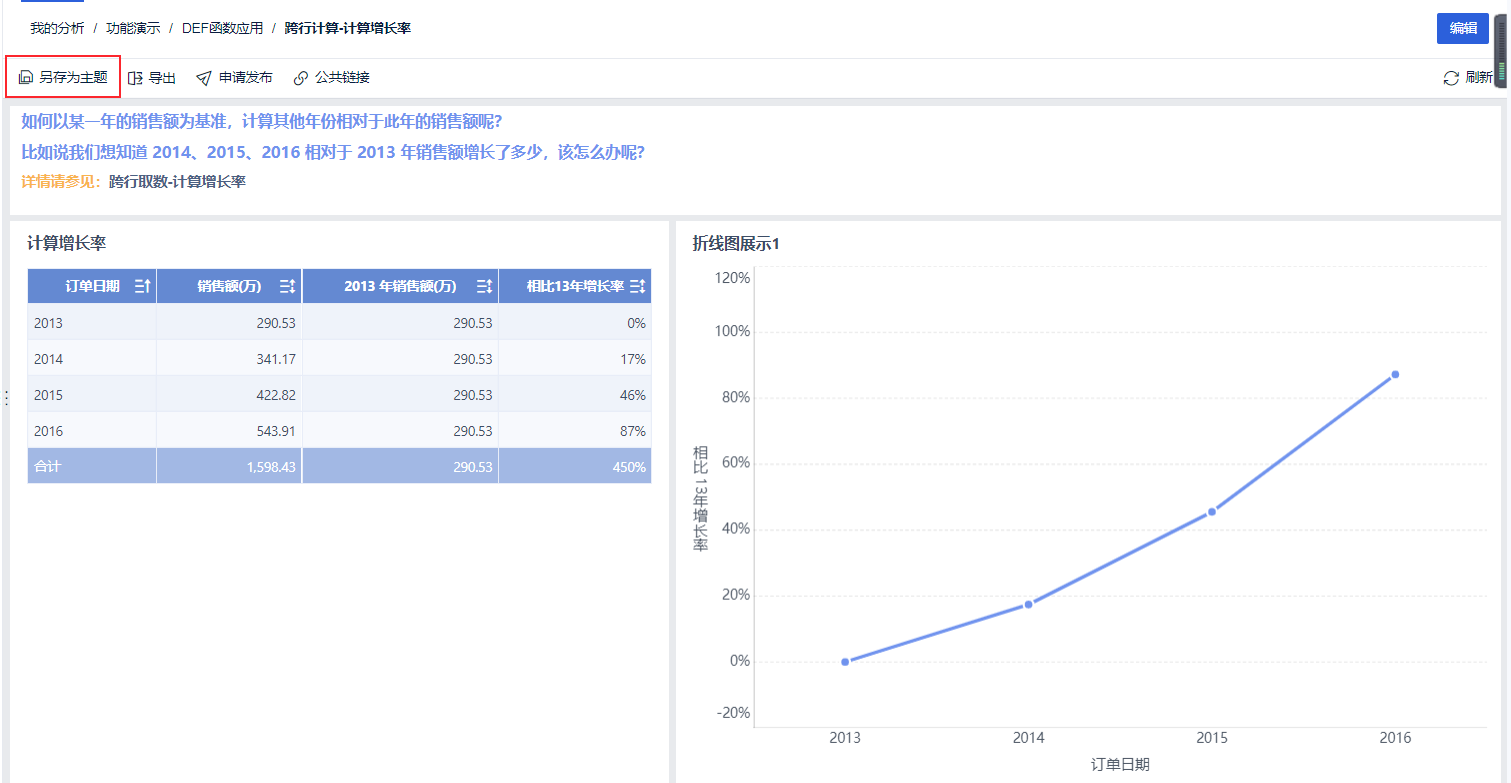Image resolution: width=1511 pixels, height=783 pixels.
Task: Go to 我的分析 in breadcrumb
Action: tap(57, 28)
